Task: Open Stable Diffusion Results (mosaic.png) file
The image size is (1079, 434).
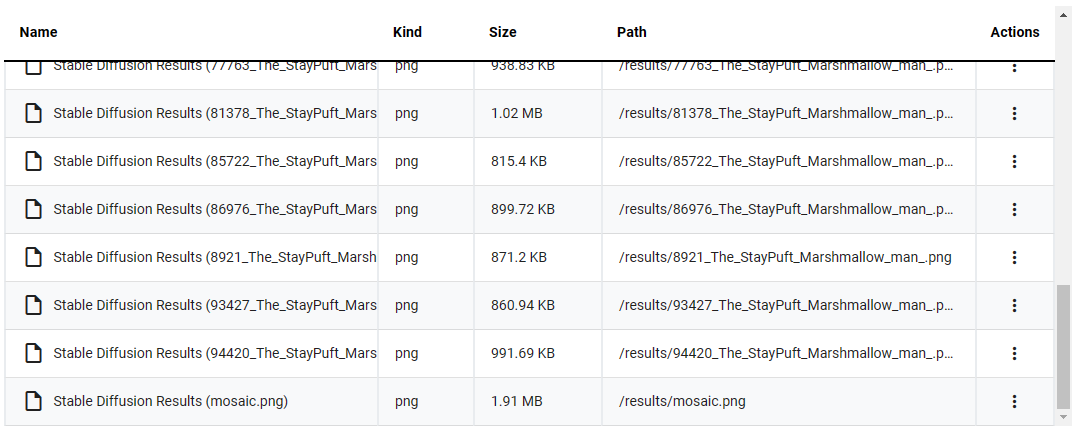Action: coord(171,401)
